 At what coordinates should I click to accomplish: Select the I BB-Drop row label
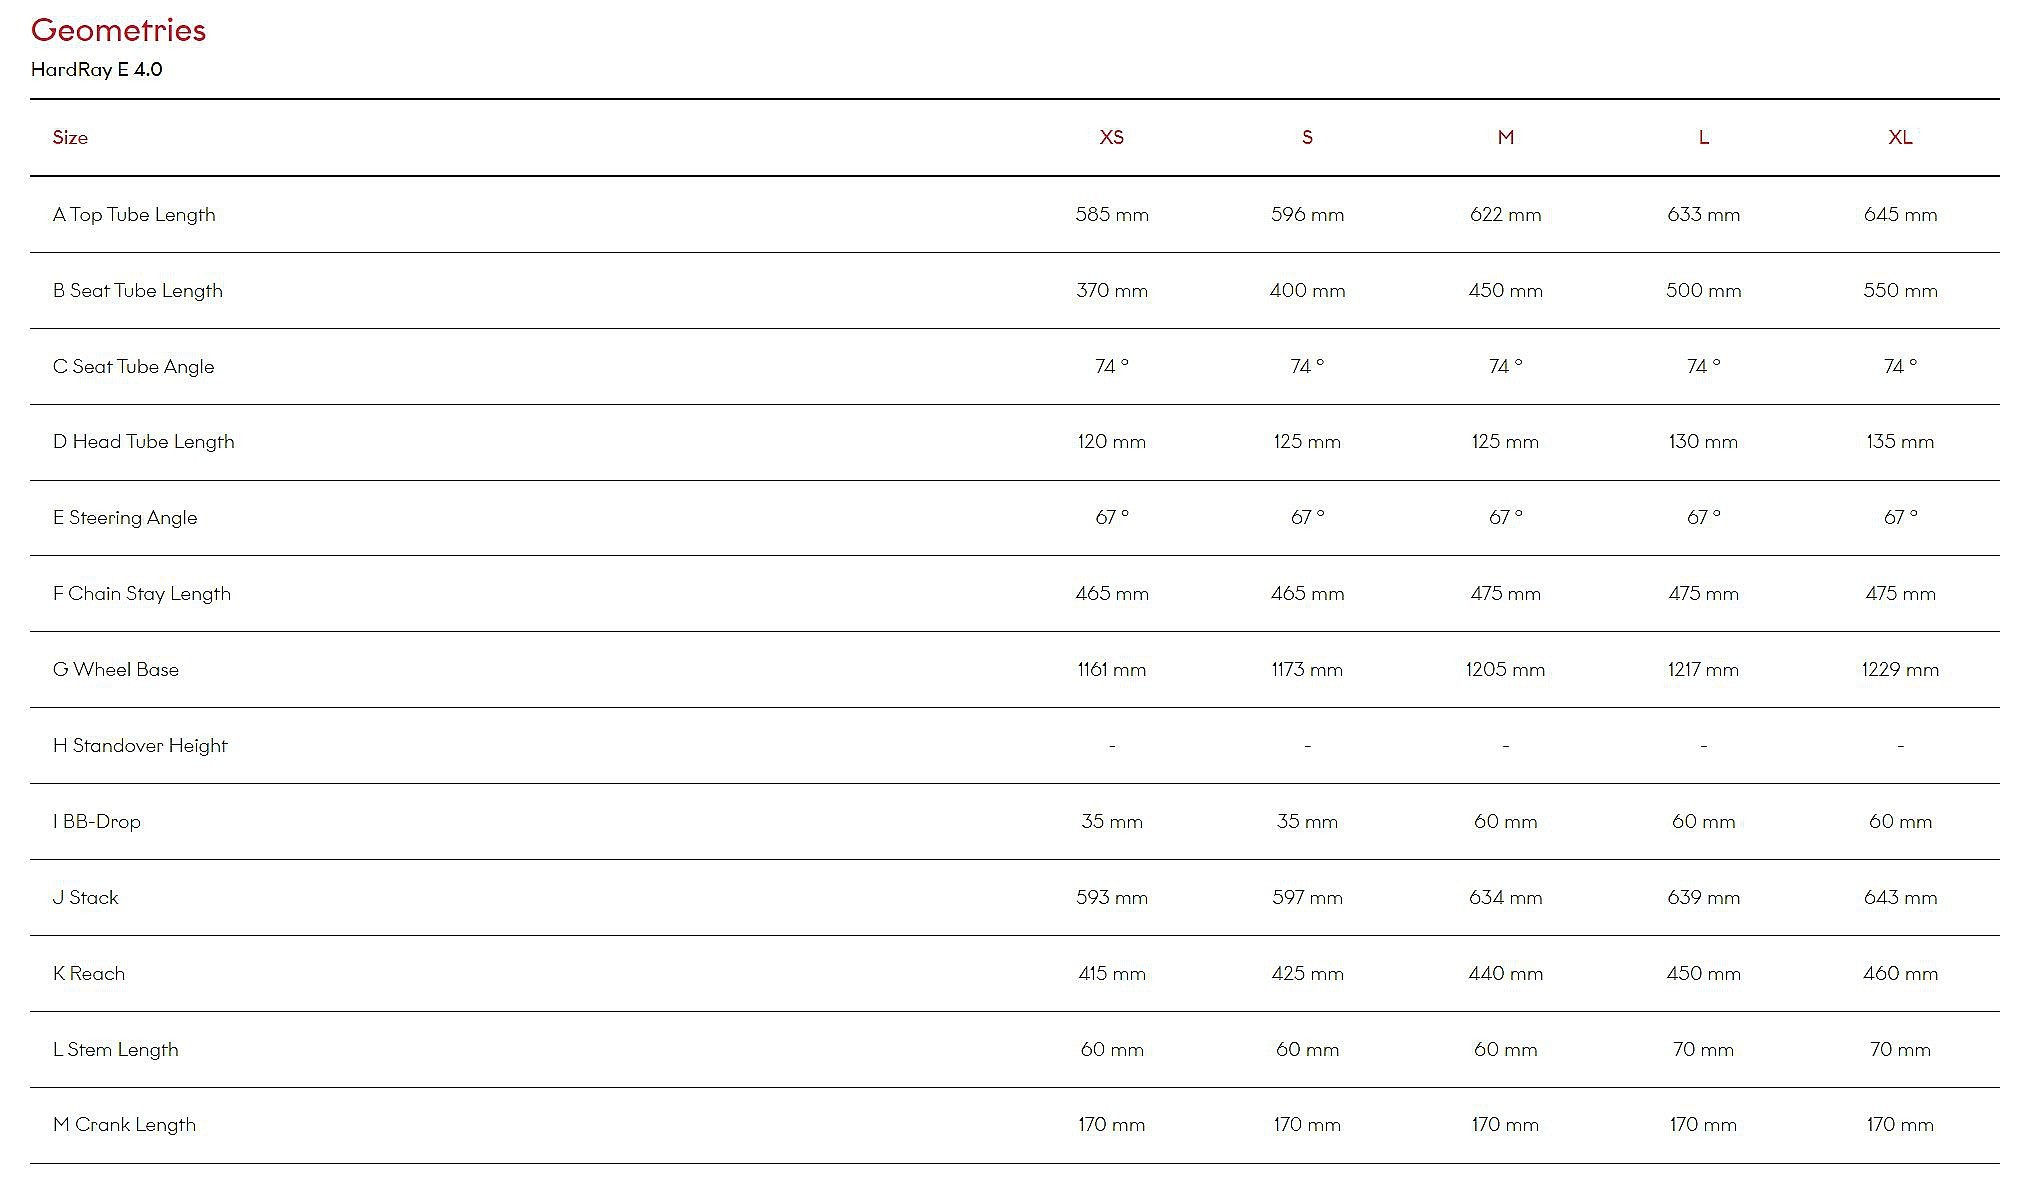97,822
